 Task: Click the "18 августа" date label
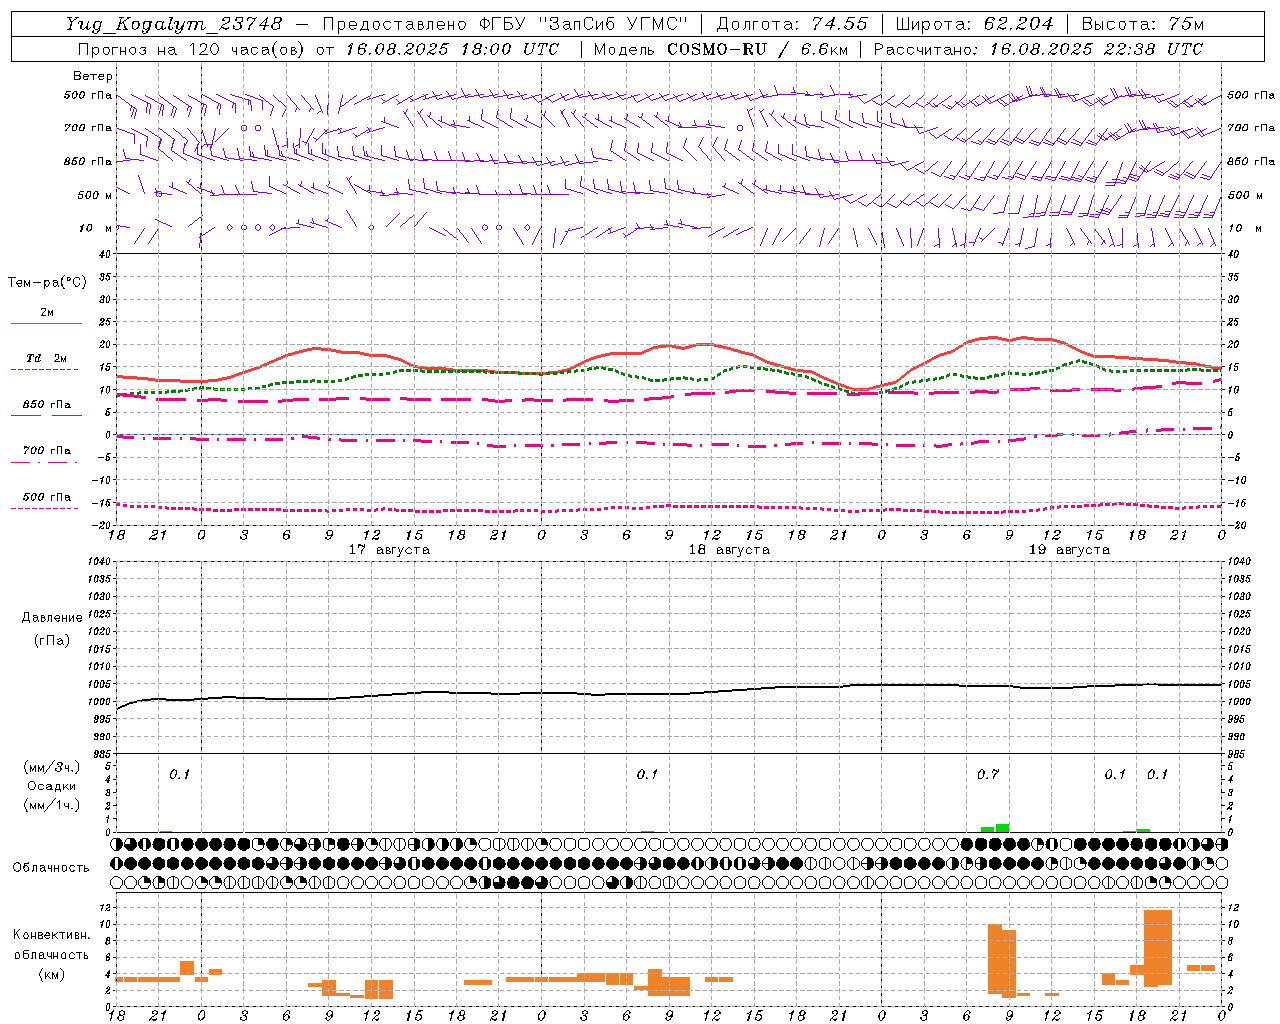[x=729, y=550]
